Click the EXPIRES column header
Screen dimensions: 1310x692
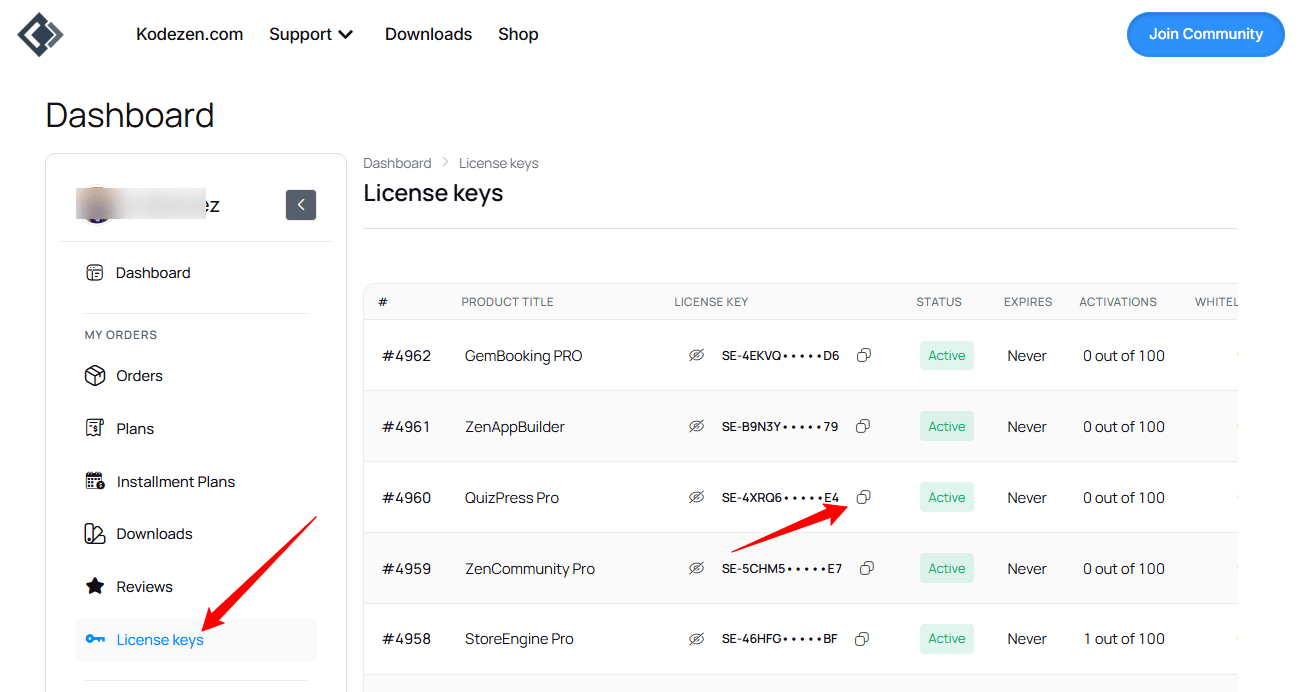1028,301
